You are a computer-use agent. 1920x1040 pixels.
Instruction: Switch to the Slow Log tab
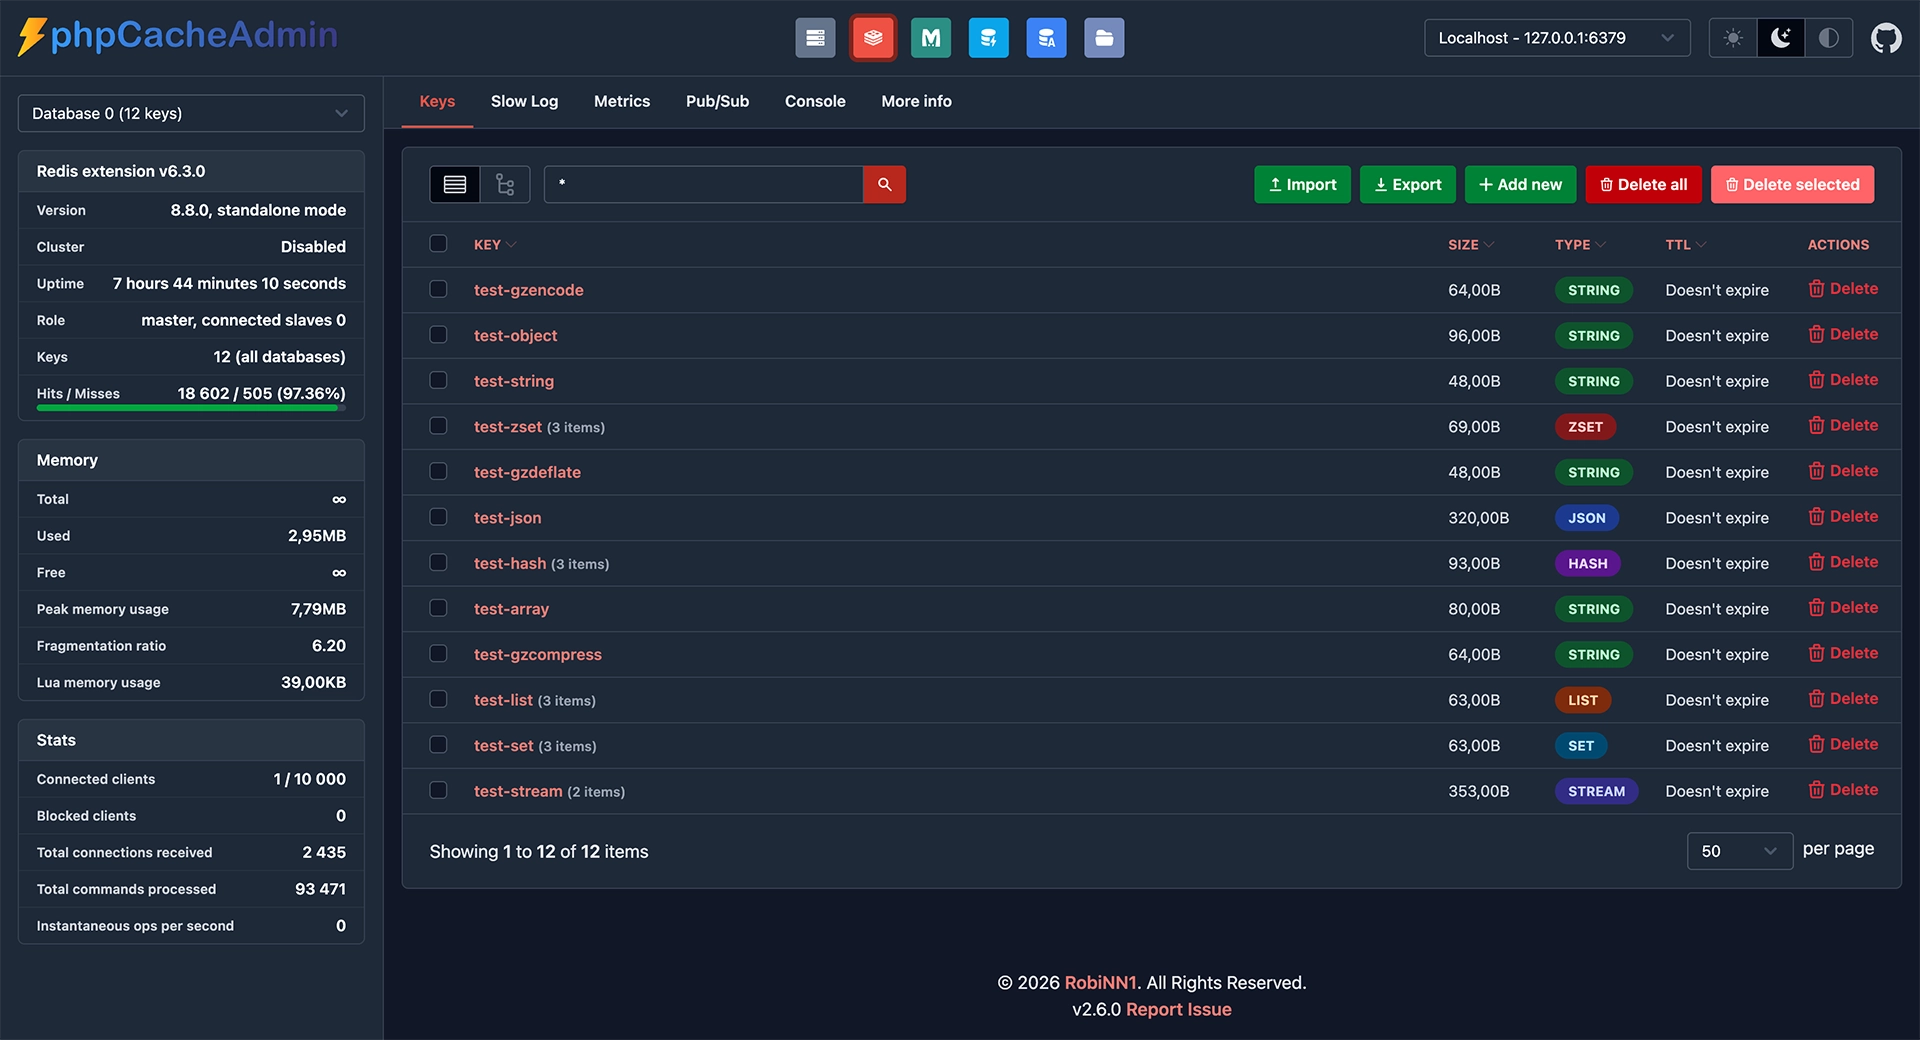point(524,101)
